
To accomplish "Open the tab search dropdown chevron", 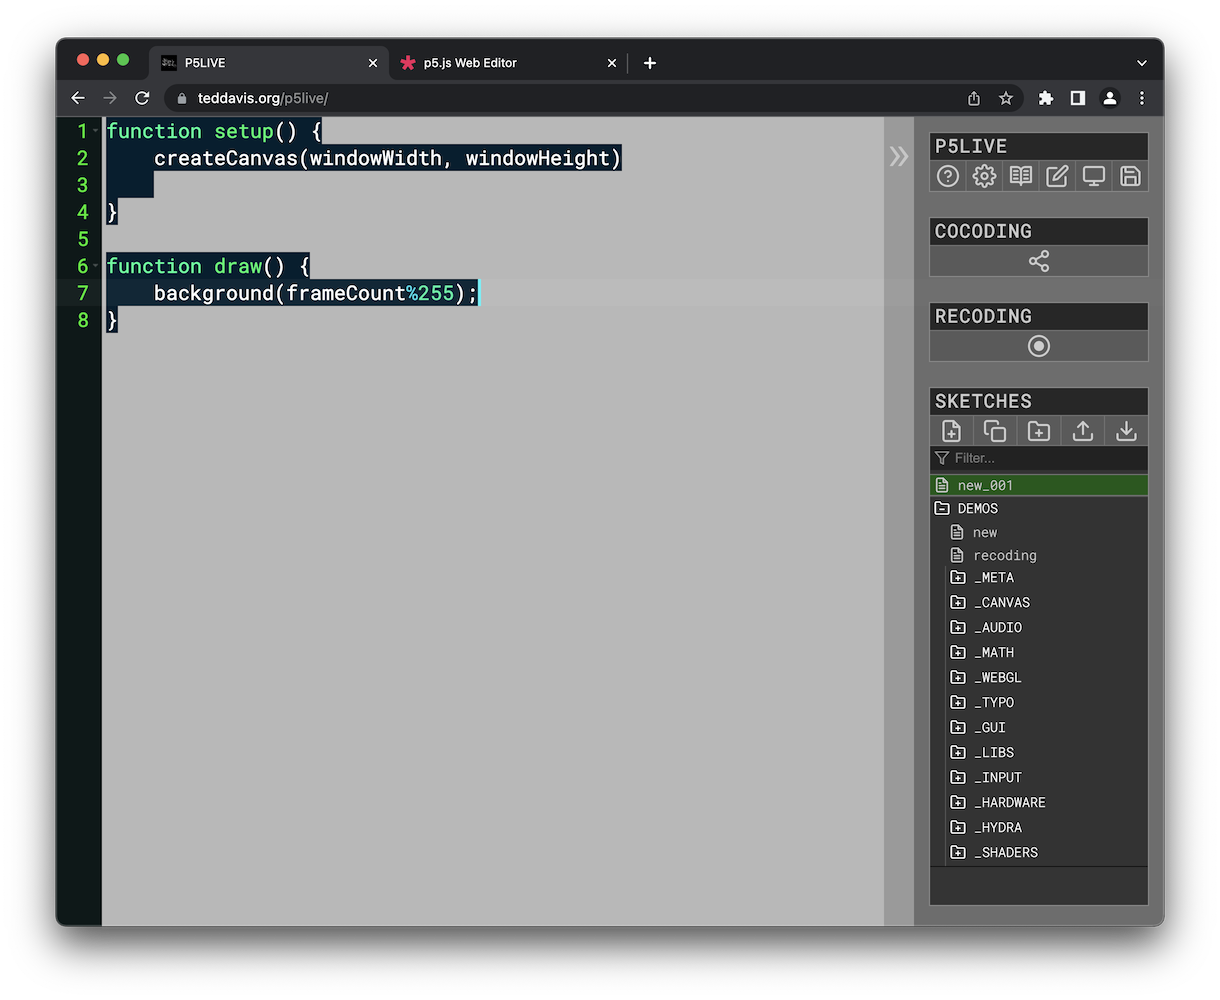I will 1142,63.
